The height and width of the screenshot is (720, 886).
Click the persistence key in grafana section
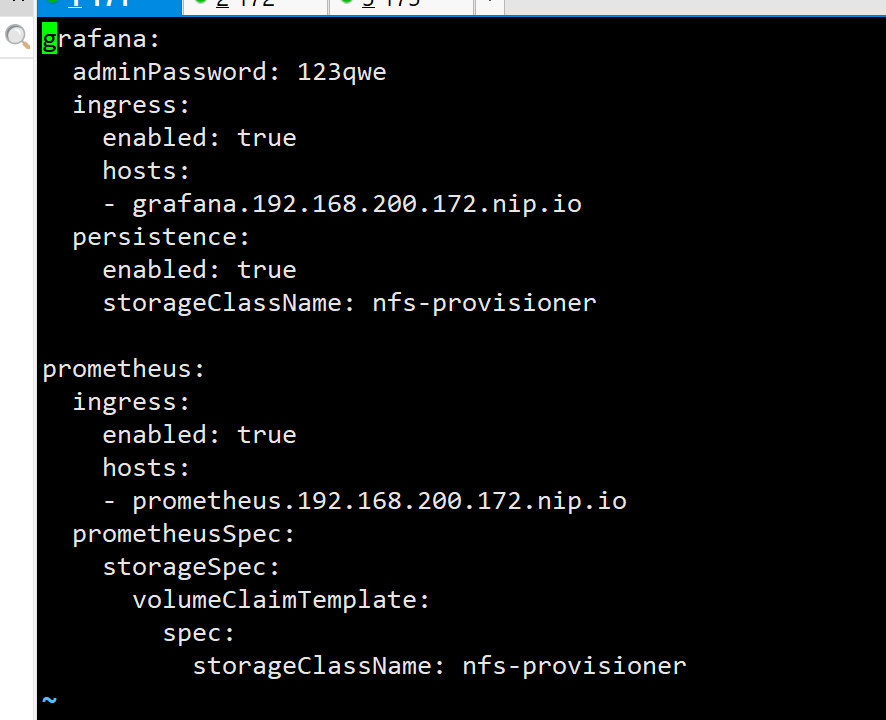[x=160, y=237]
